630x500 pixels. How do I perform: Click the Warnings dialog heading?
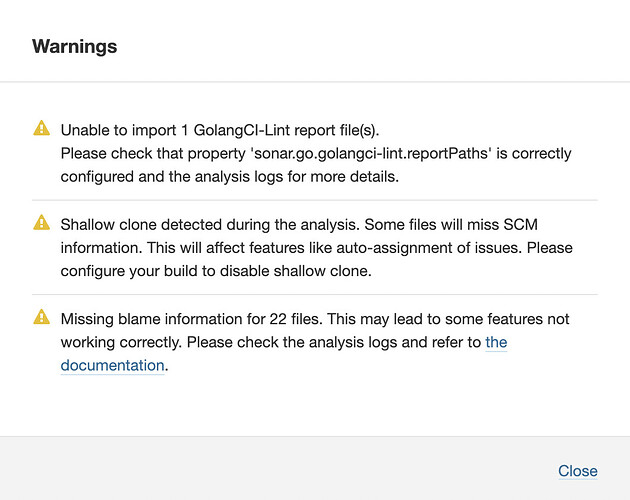75,46
